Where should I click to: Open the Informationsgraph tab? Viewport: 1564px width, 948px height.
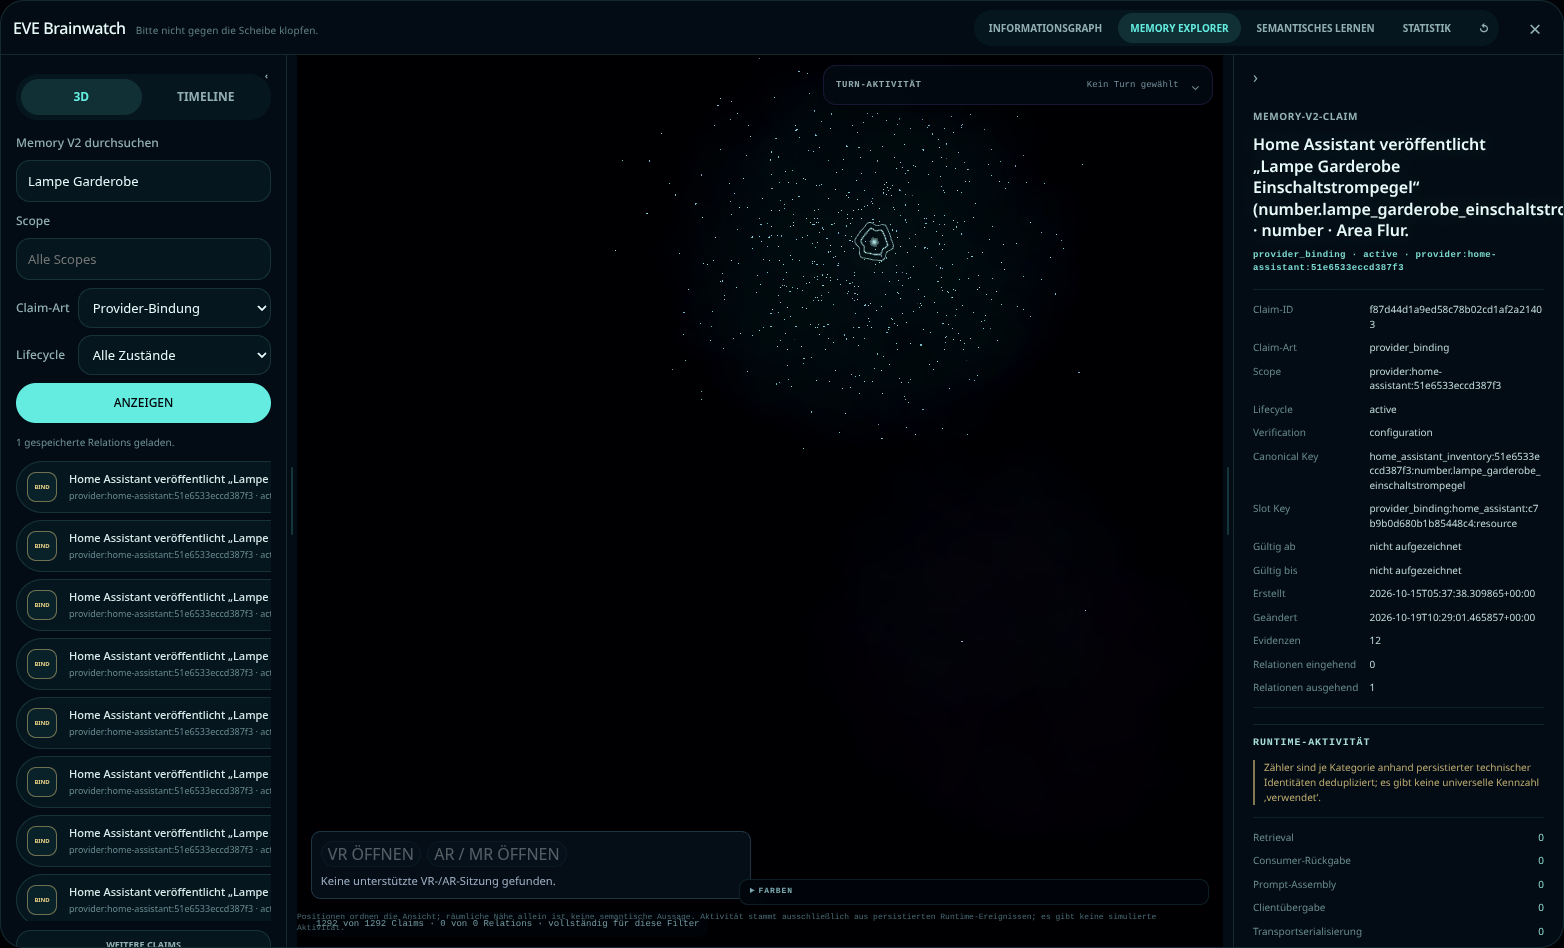pos(1045,28)
